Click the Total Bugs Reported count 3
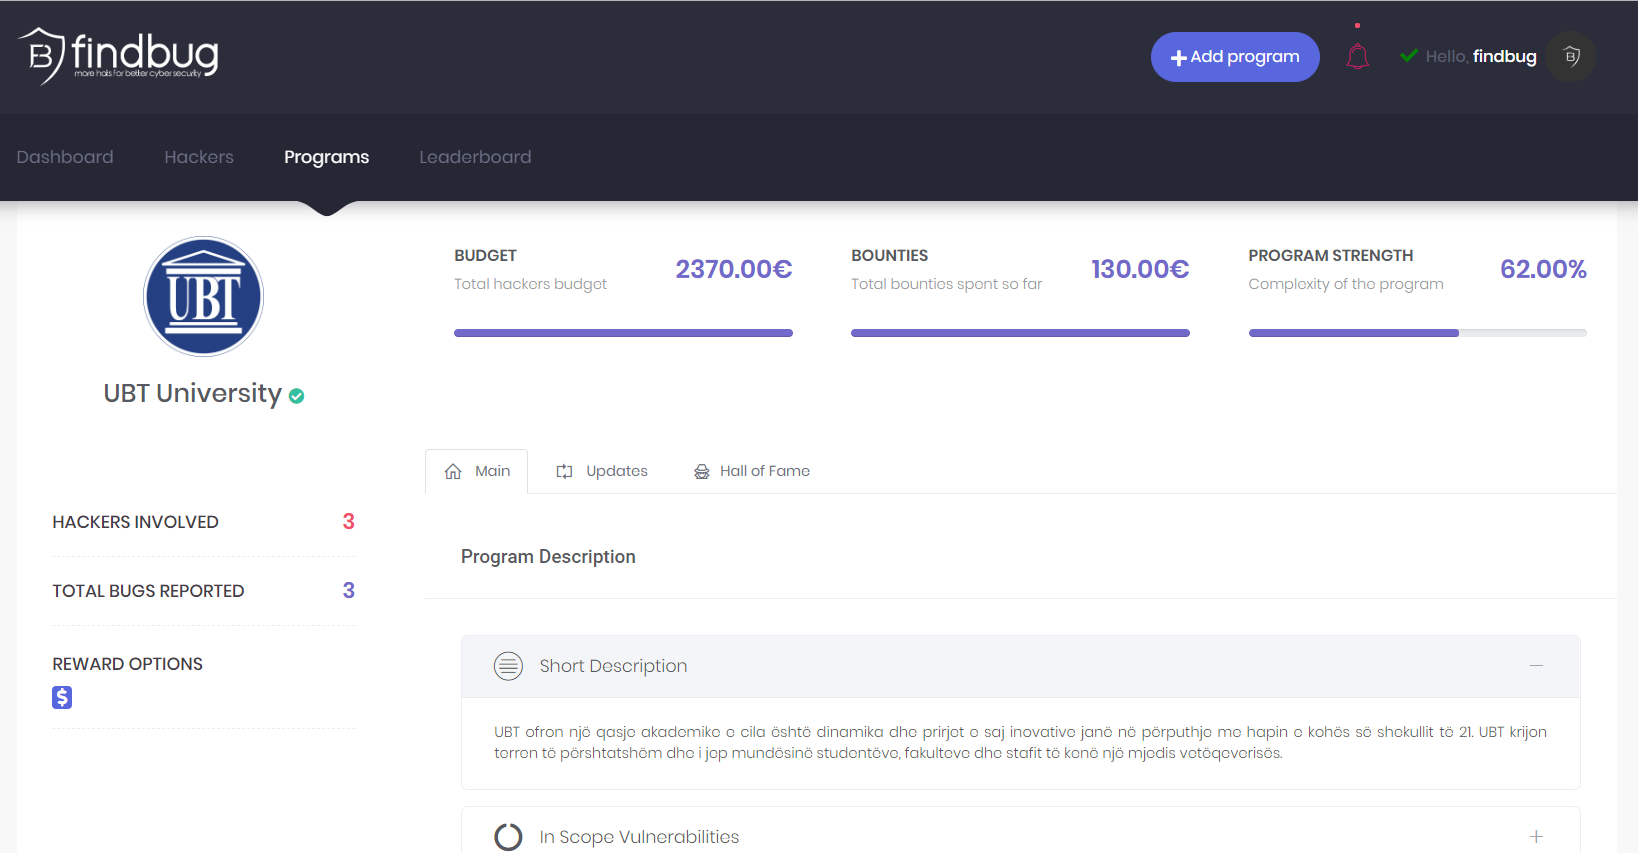1638x853 pixels. pyautogui.click(x=348, y=590)
